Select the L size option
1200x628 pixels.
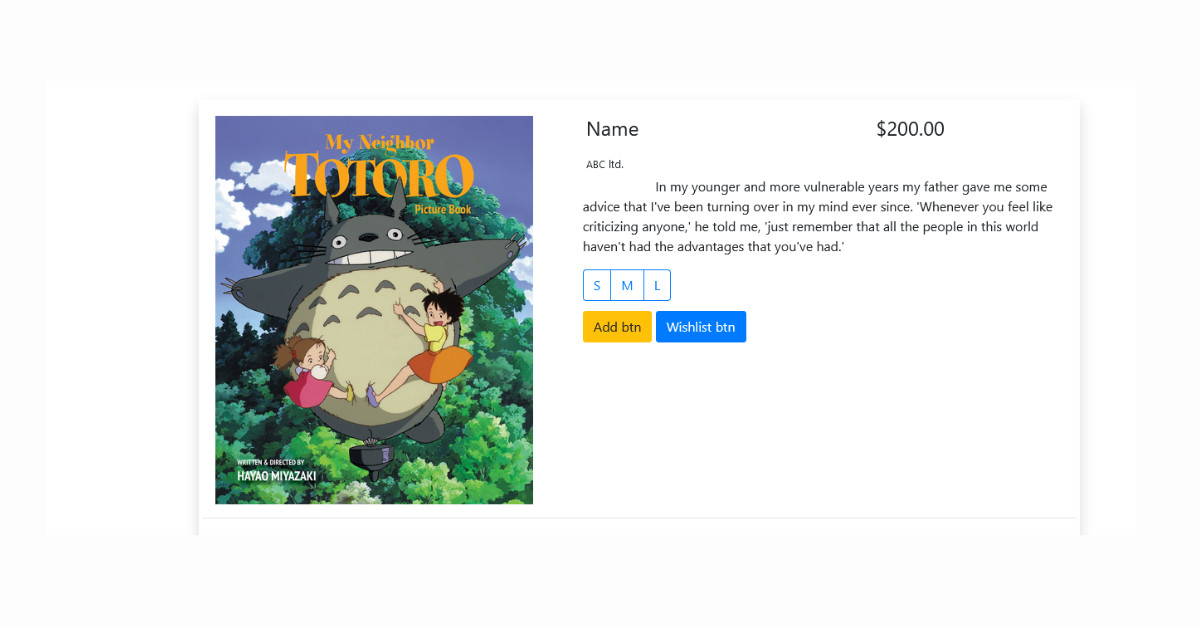[657, 285]
